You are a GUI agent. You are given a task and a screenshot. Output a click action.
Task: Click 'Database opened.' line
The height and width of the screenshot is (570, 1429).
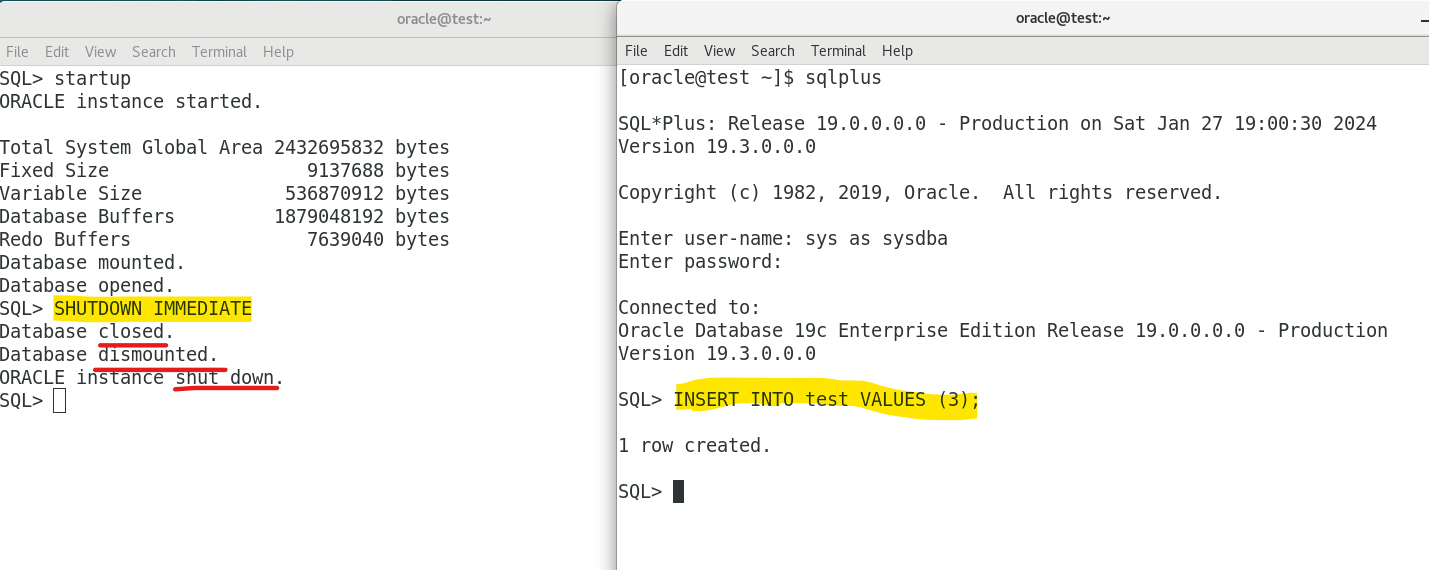[87, 285]
